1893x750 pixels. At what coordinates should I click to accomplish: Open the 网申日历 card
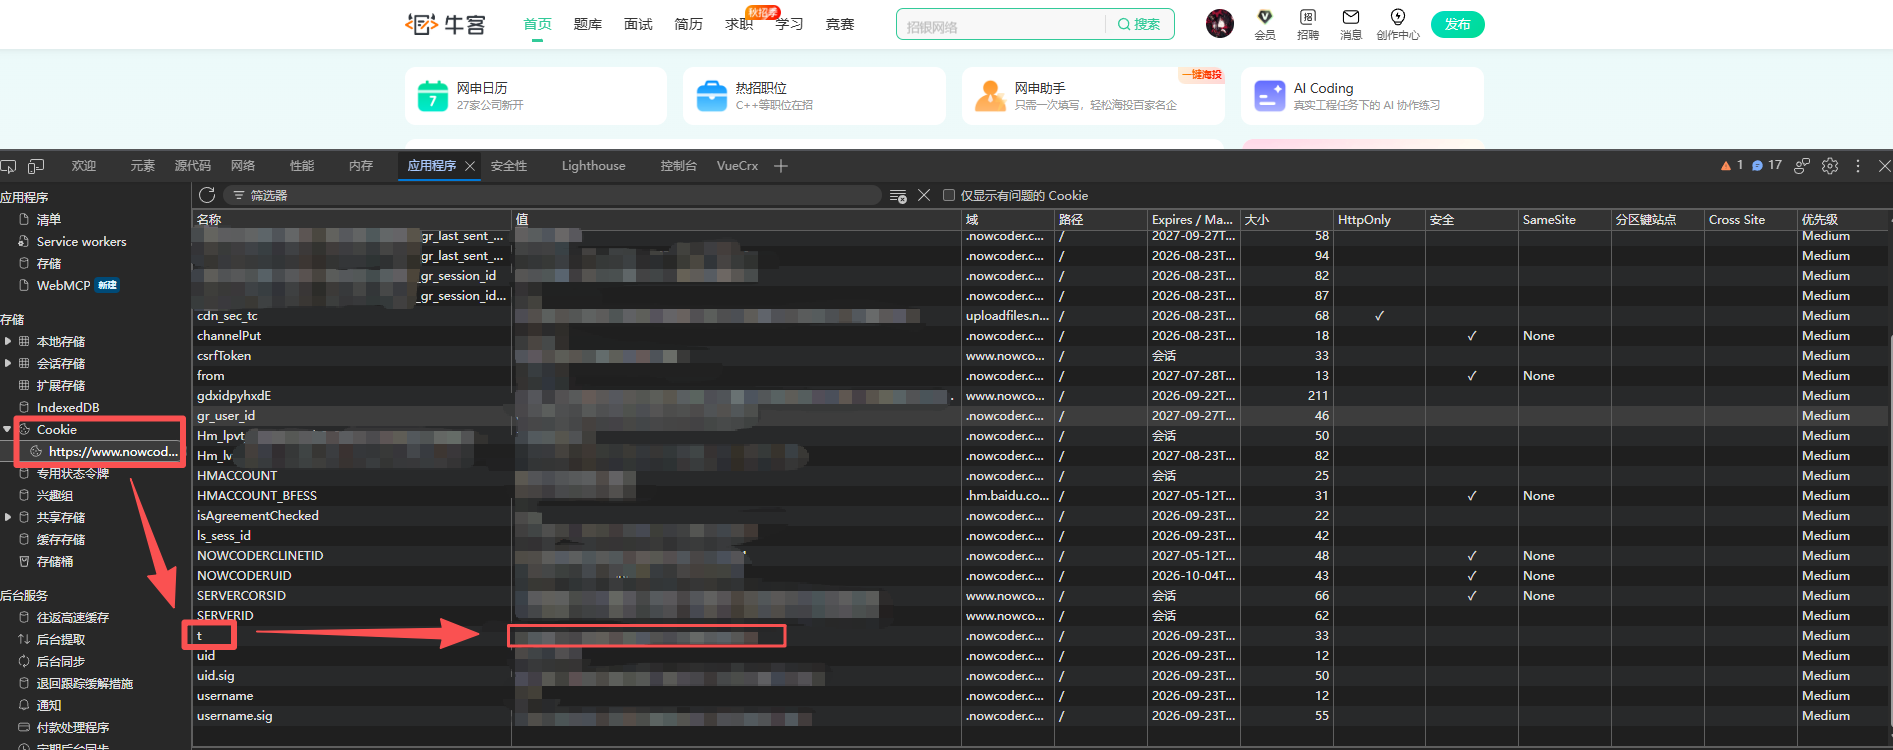click(x=536, y=96)
